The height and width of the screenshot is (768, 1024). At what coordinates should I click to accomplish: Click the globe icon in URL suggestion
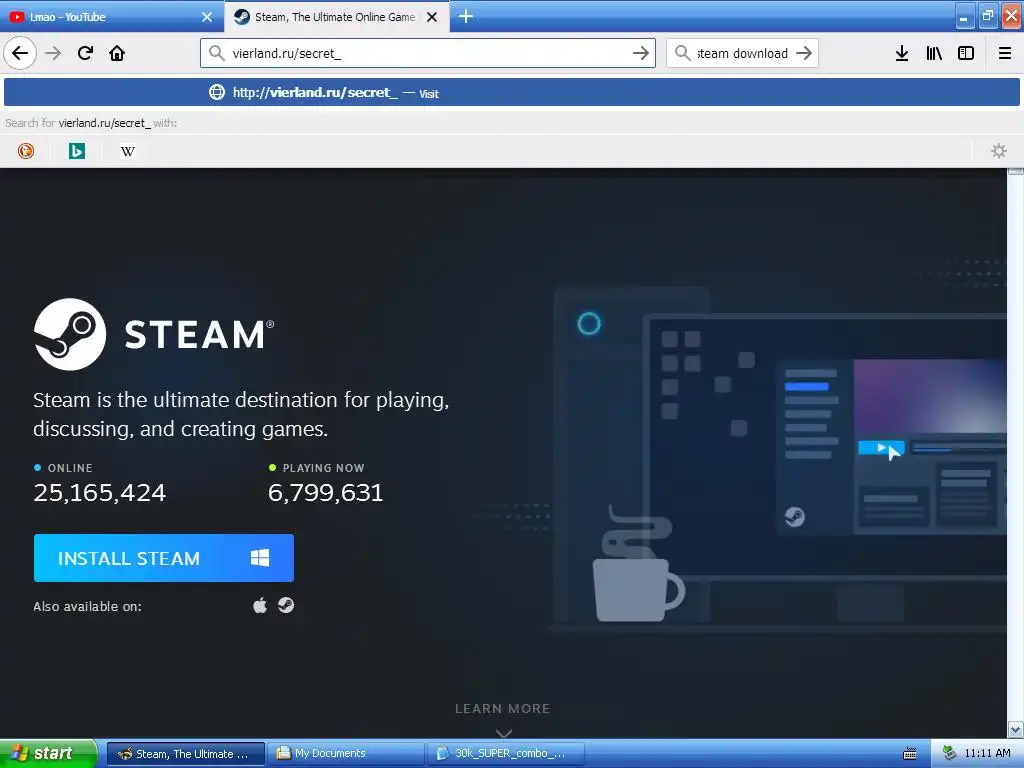pos(217,92)
